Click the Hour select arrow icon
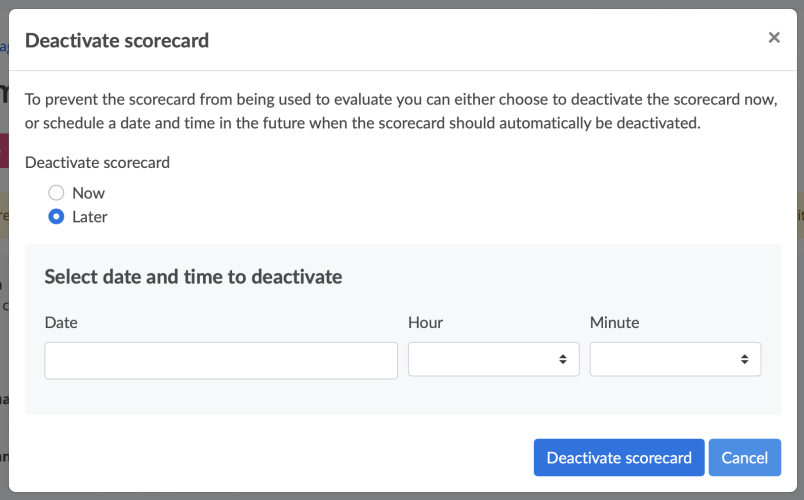 click(x=563, y=360)
